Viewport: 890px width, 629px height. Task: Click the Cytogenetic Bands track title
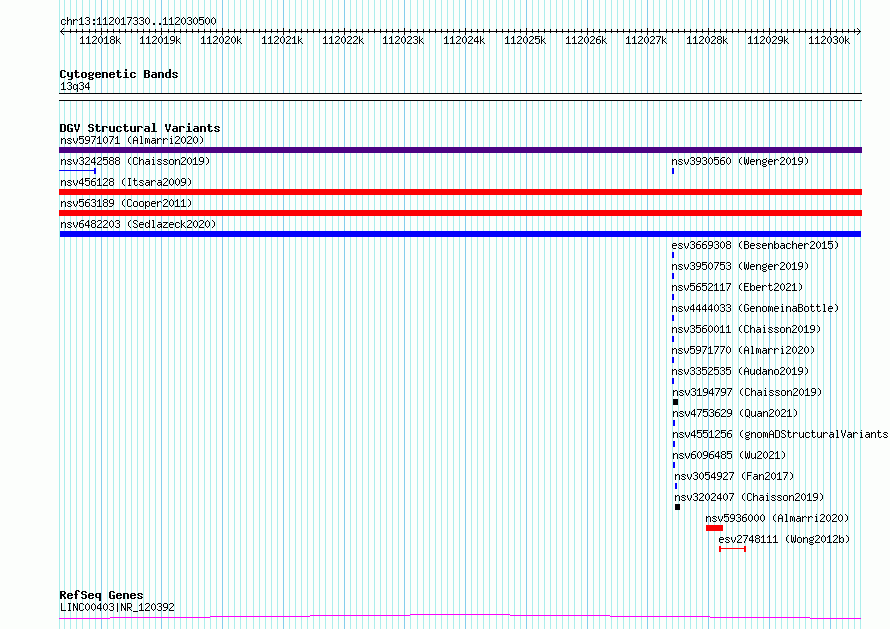click(119, 74)
